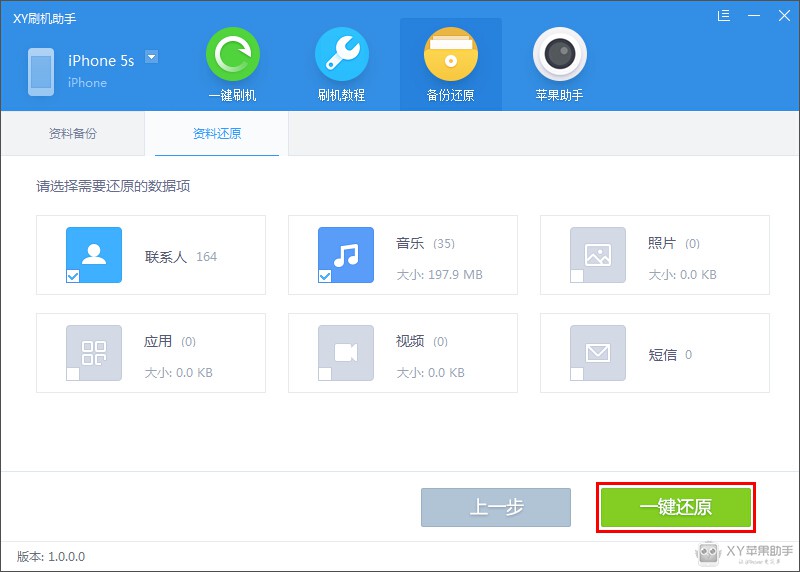The height and width of the screenshot is (572, 800).
Task: Click the 视频 video camera icon
Action: point(346,352)
